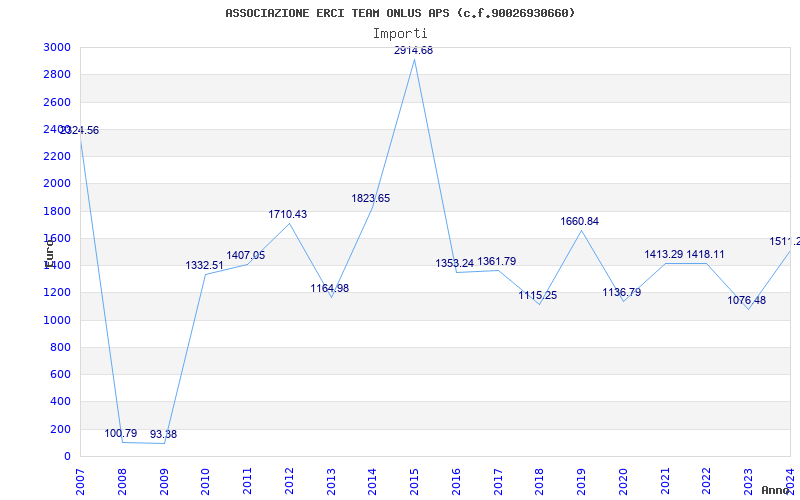Click the 2800 y-axis tick label

click(x=57, y=74)
